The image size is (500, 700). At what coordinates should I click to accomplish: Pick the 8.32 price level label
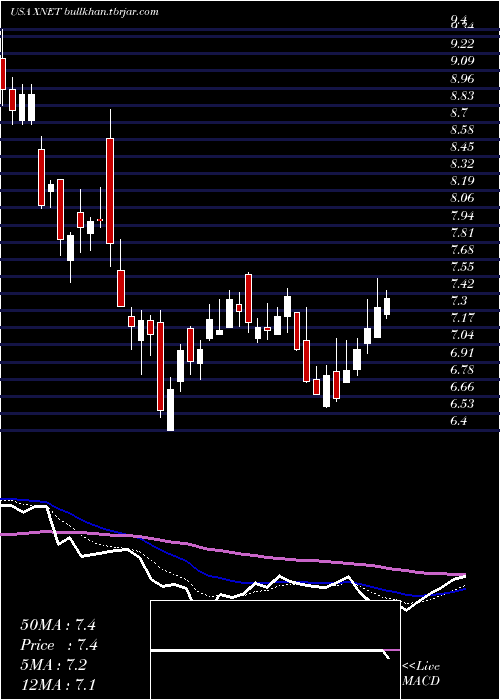[x=462, y=164]
